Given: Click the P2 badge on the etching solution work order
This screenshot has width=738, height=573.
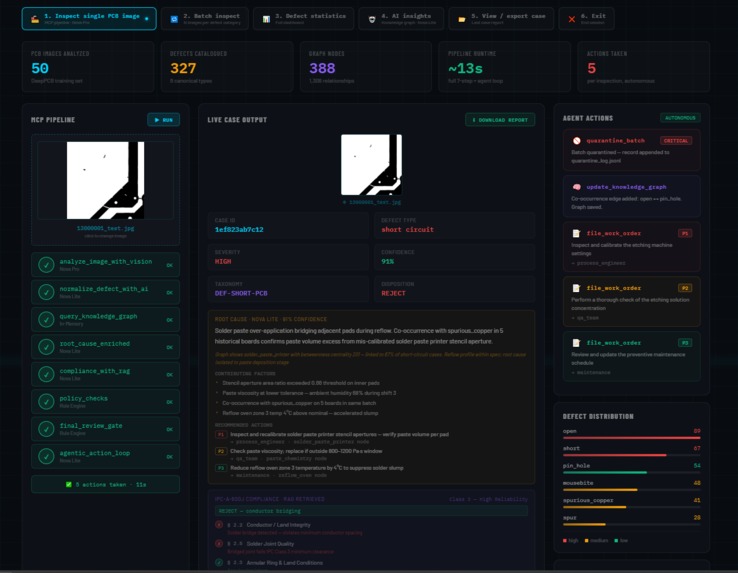Looking at the screenshot, I should 685,288.
